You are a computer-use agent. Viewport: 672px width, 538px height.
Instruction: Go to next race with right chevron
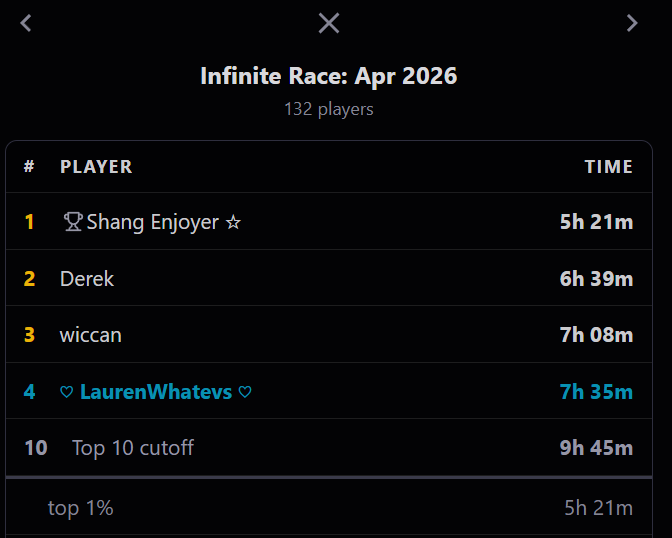point(632,23)
